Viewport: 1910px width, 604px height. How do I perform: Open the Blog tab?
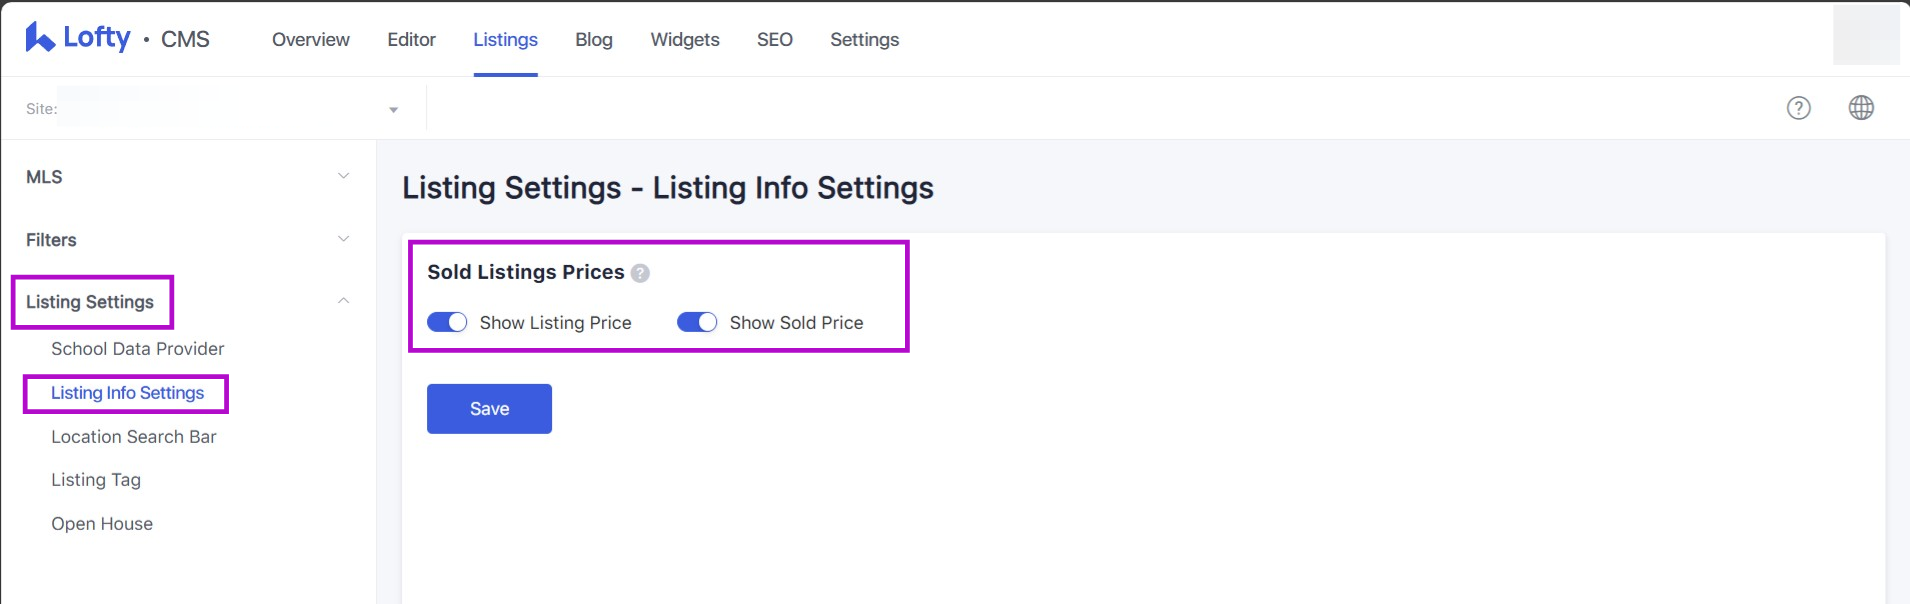point(593,39)
